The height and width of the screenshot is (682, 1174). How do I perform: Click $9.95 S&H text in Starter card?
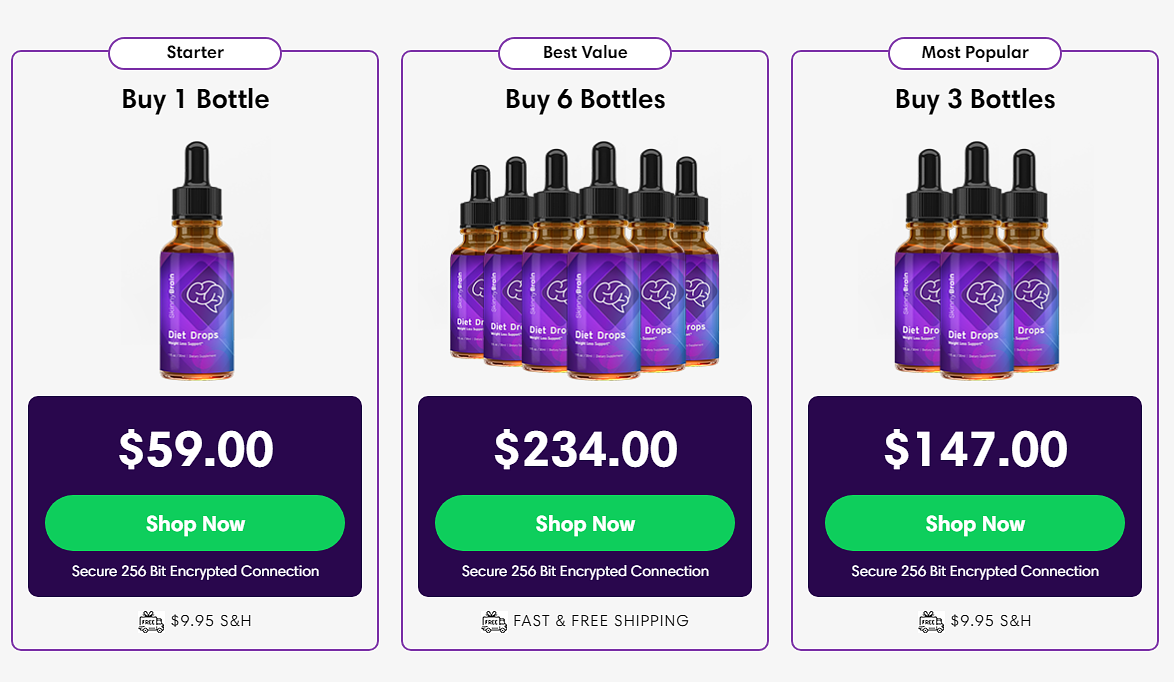pyautogui.click(x=211, y=621)
